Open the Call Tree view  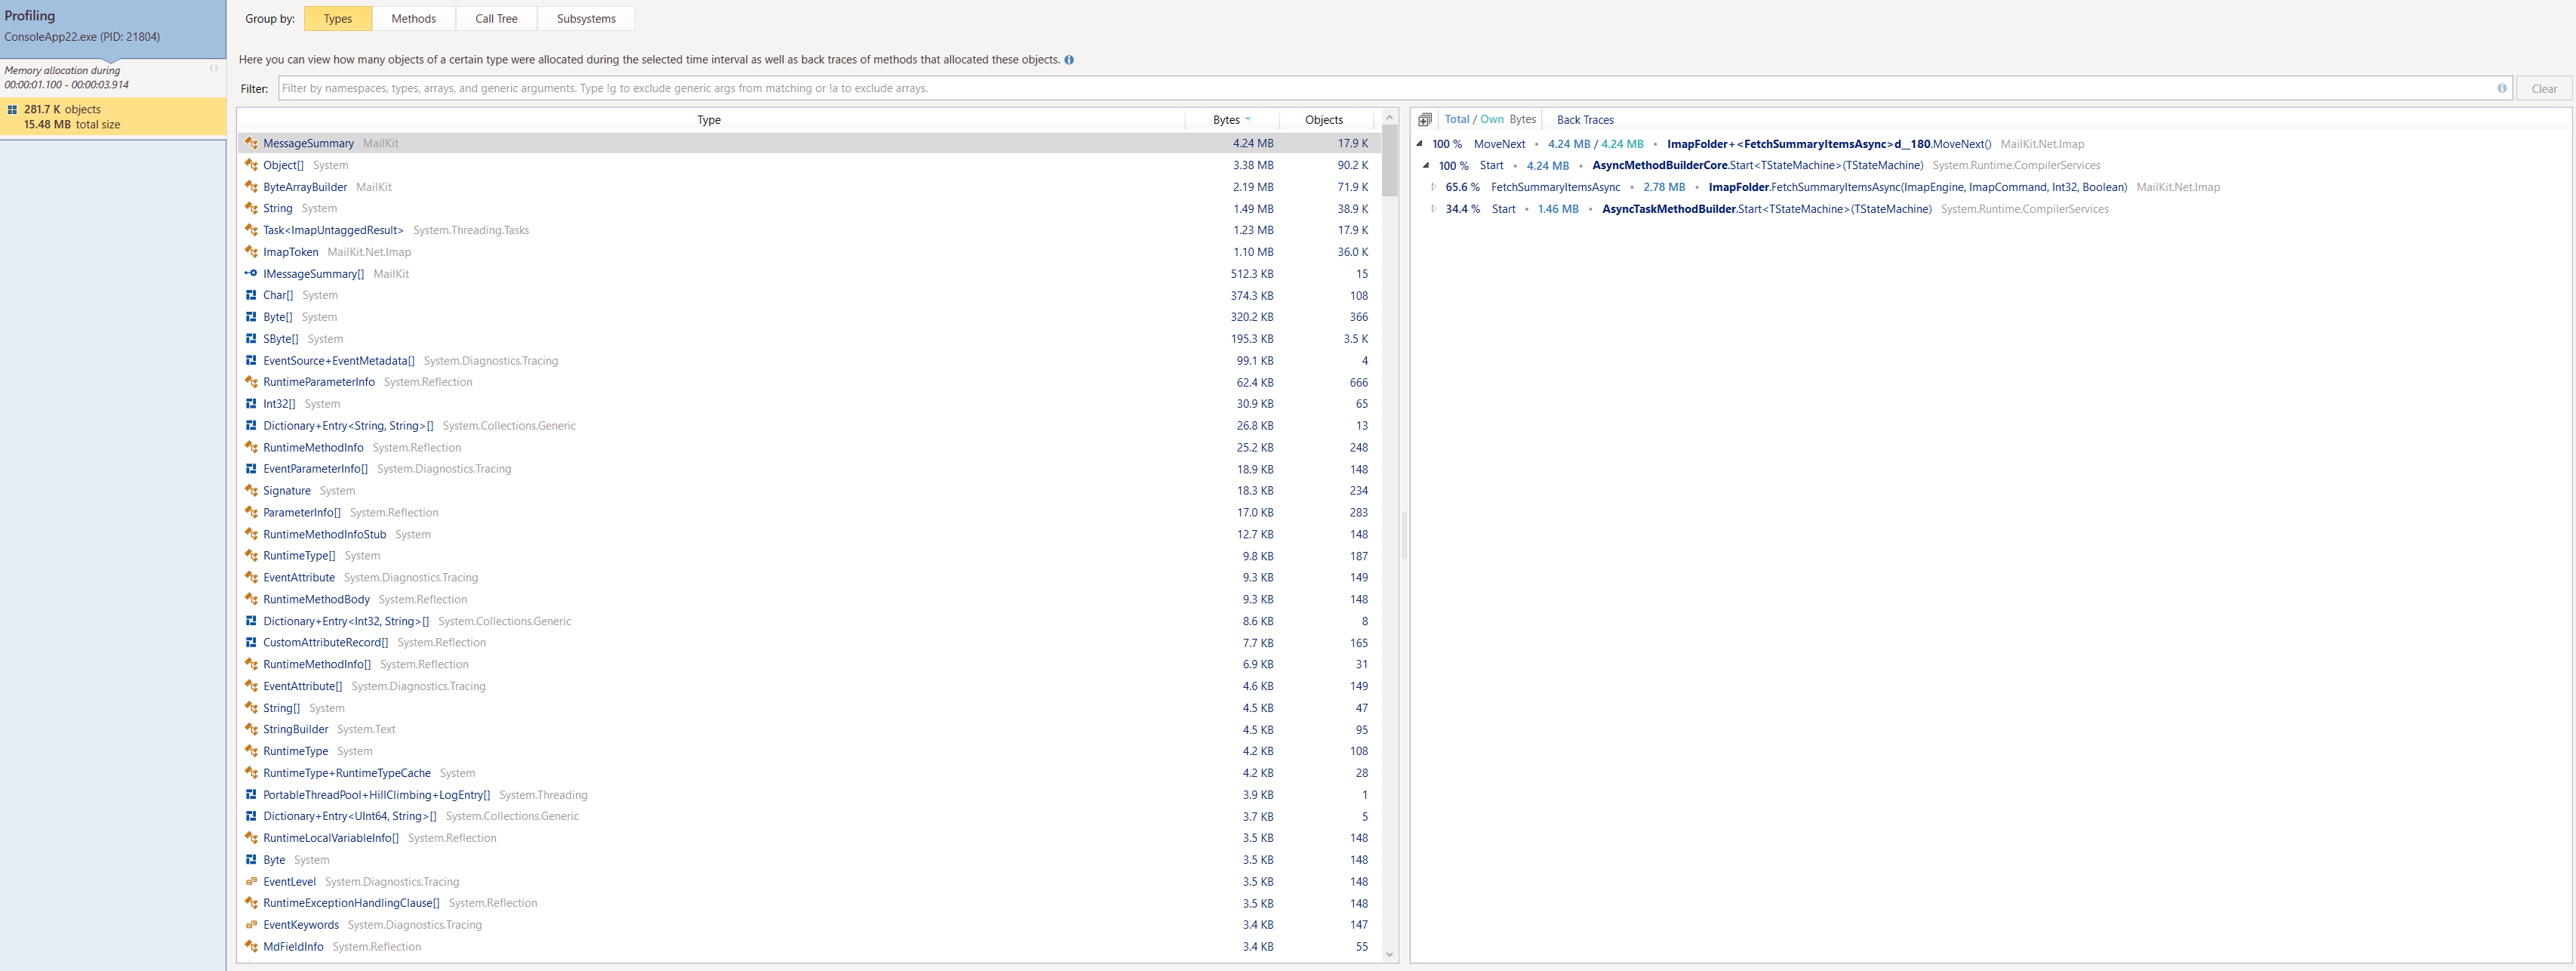coord(495,18)
